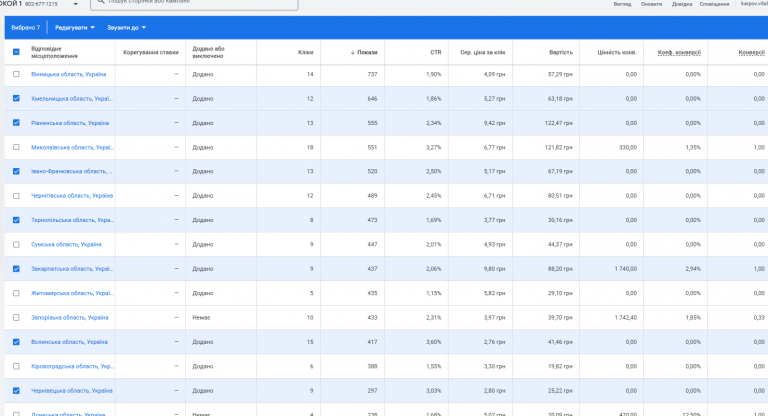The image size is (768, 416).
Task: Open the Рівненська область, Україна link
Action: point(70,123)
